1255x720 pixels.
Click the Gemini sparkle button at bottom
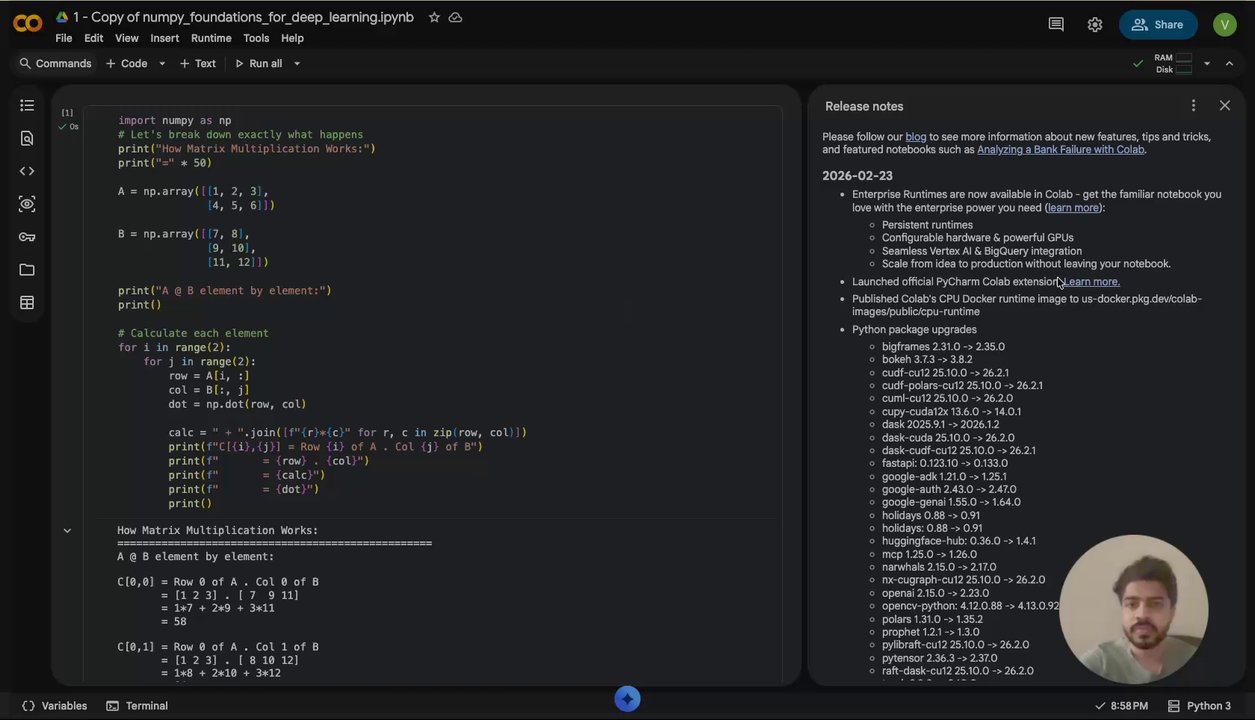(x=627, y=699)
